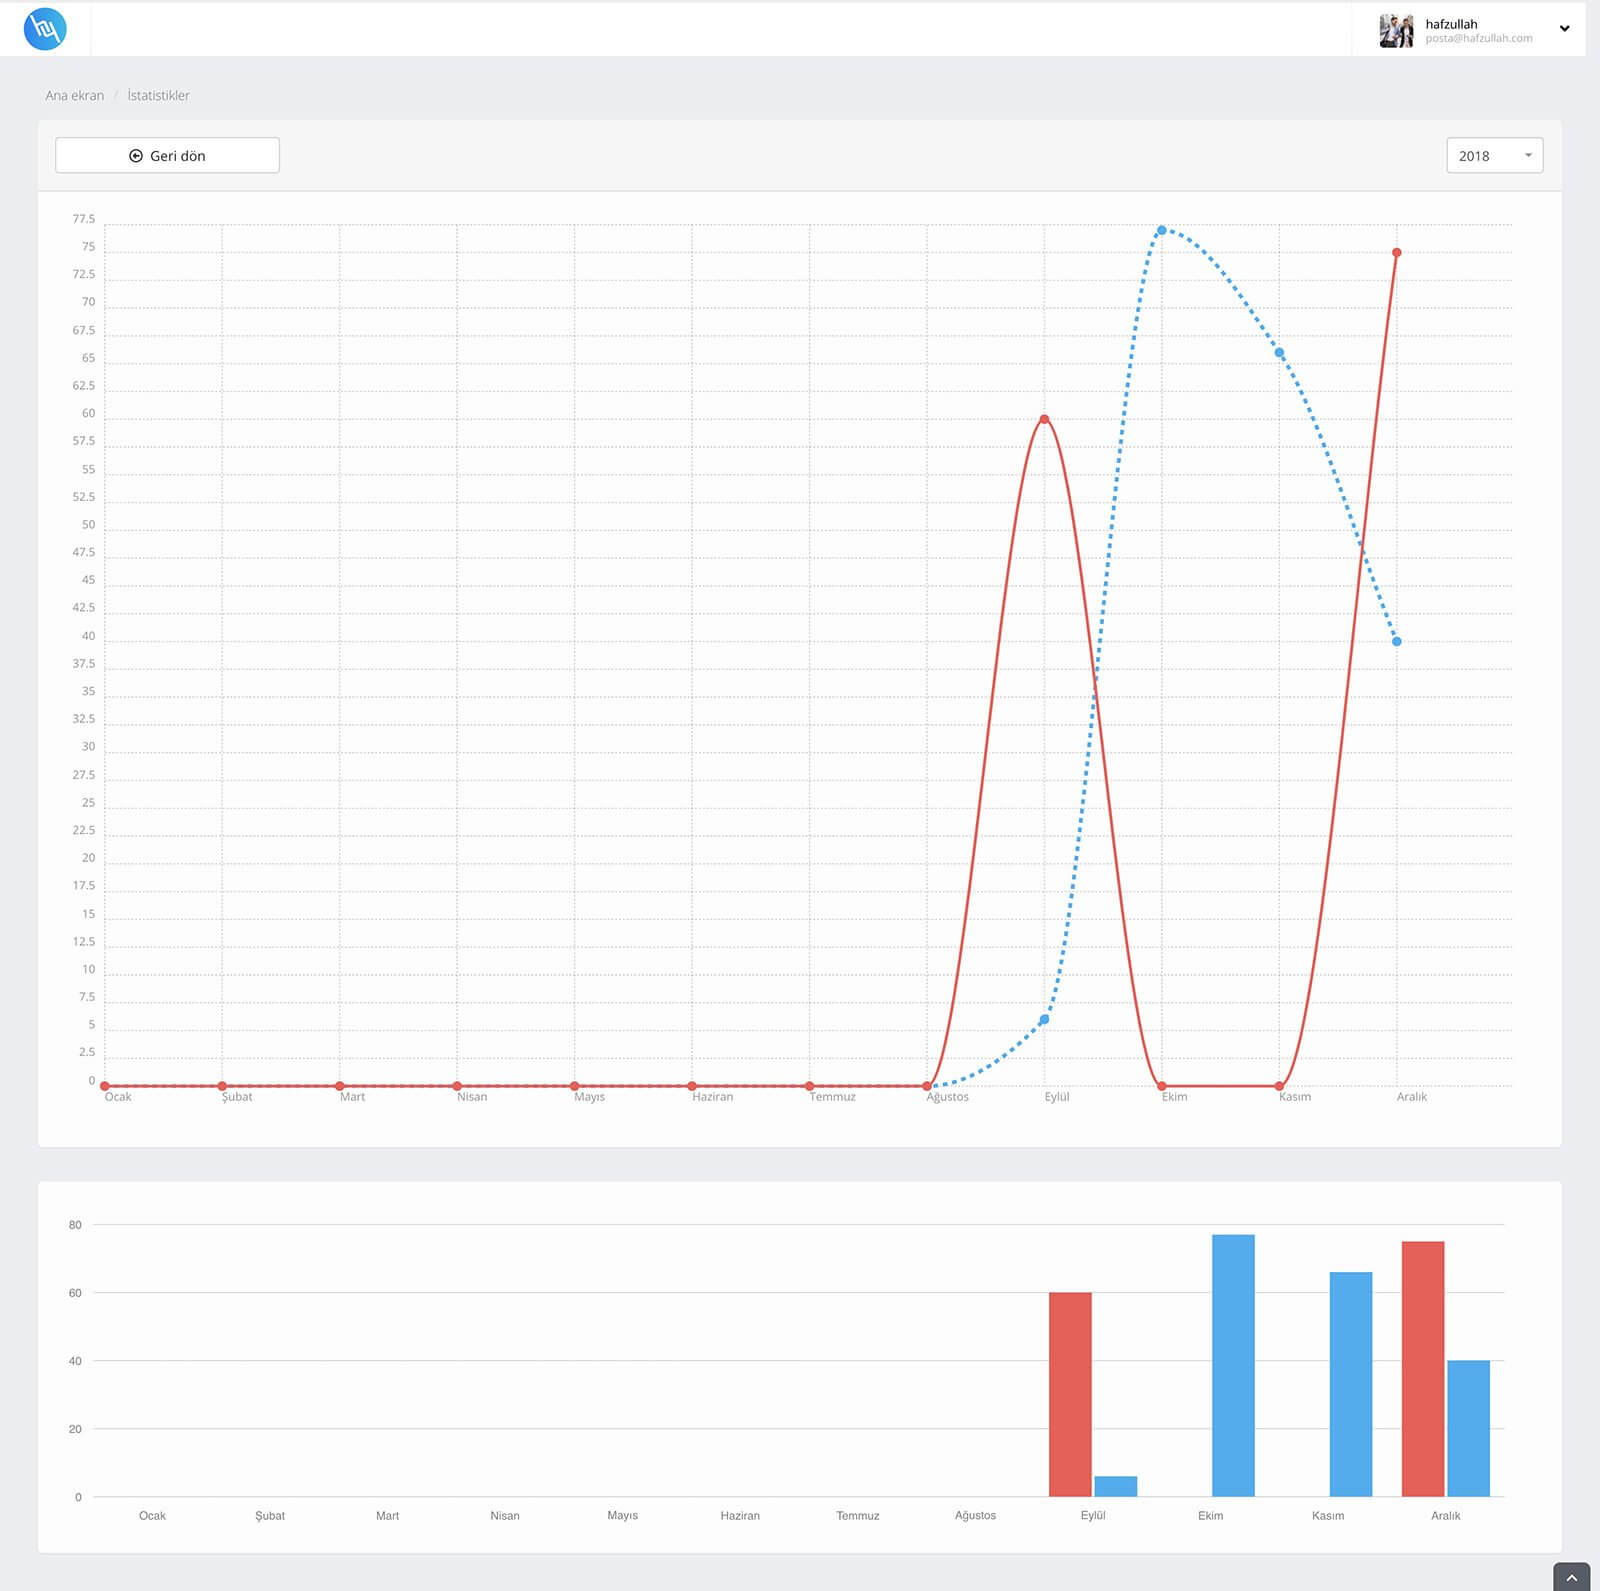The image size is (1600, 1591).
Task: Expand the user account menu chevron
Action: 1564,29
